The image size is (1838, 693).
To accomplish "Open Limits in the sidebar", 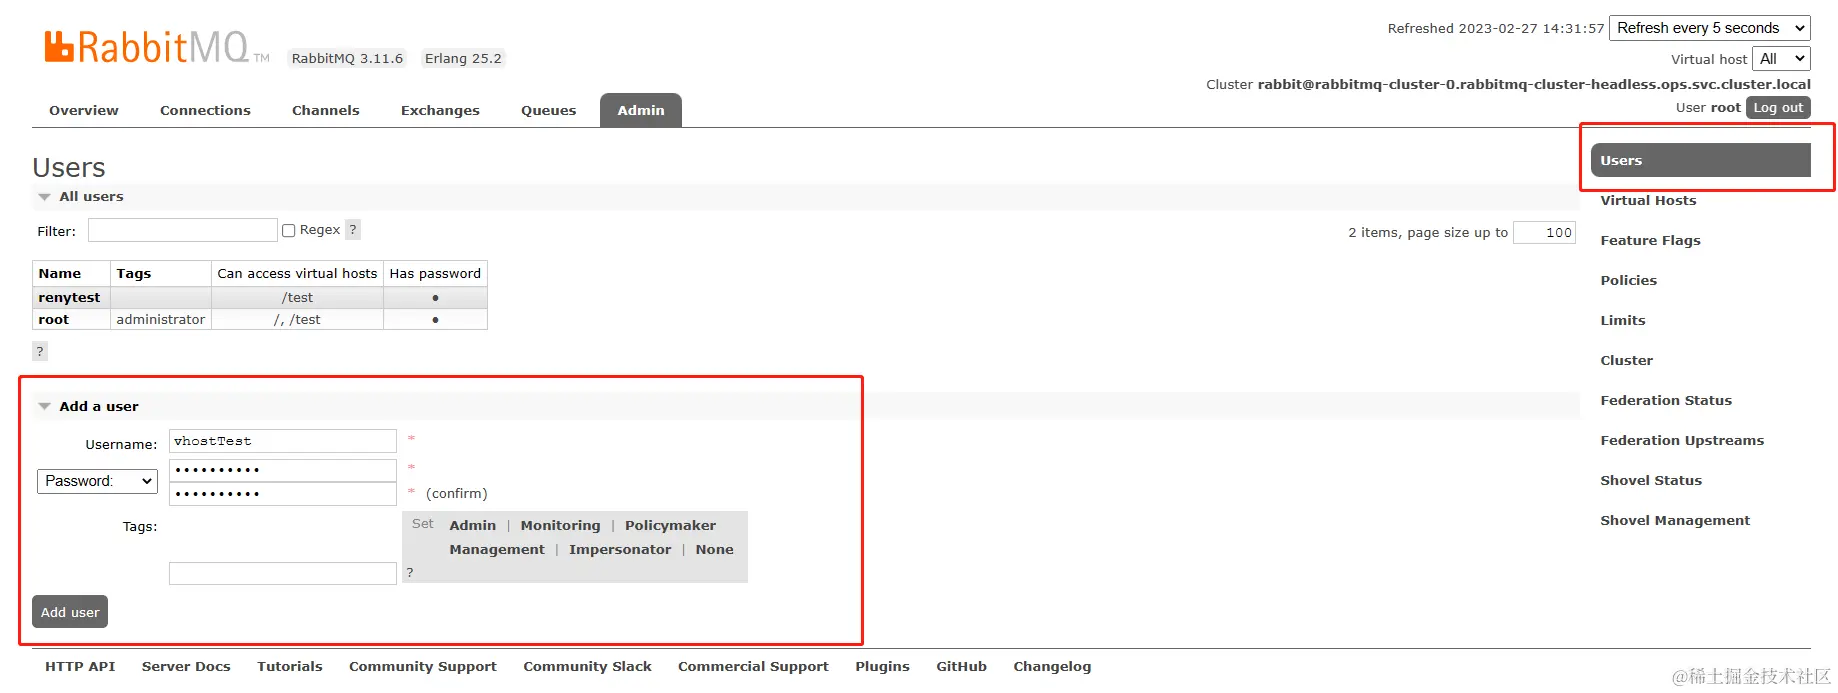I will 1622,321.
